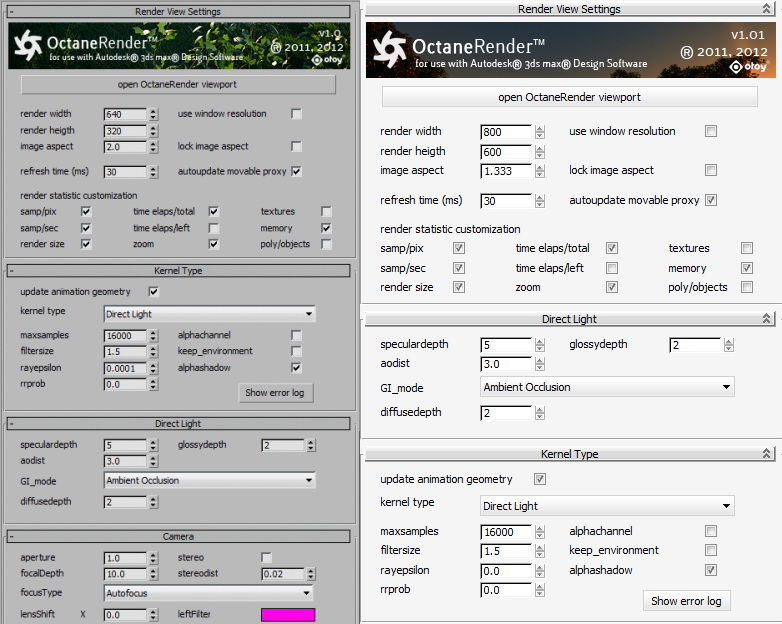Toggle left render size checkbox

[86, 244]
